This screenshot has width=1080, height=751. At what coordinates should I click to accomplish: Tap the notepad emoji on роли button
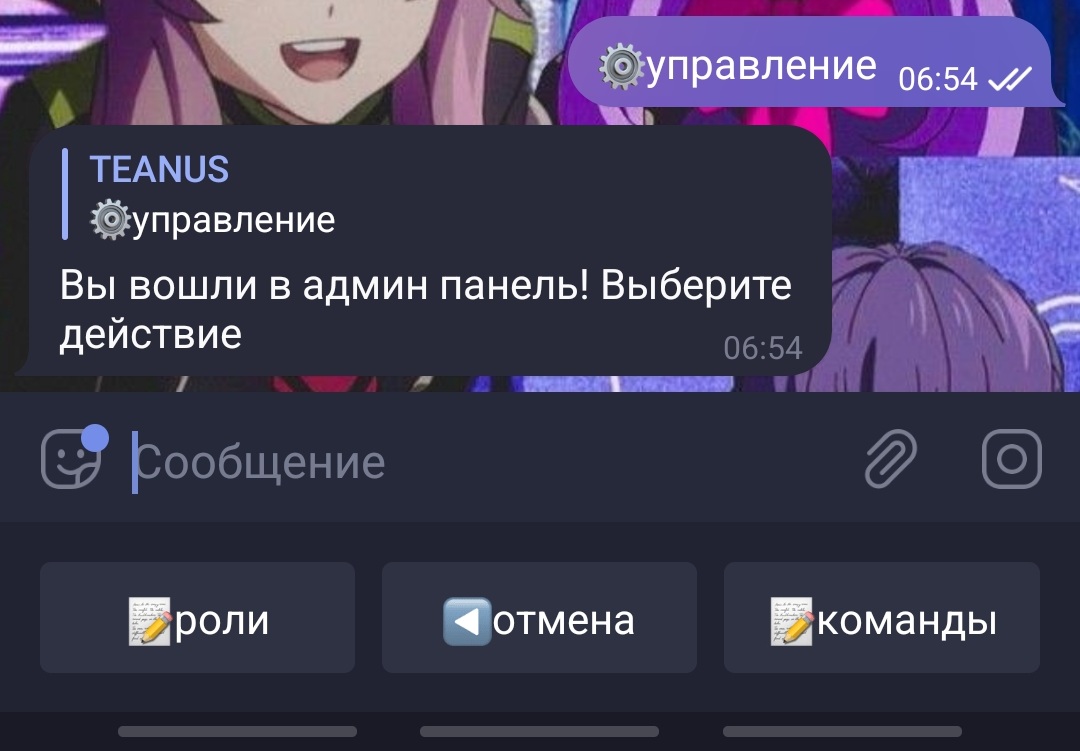pyautogui.click(x=149, y=621)
